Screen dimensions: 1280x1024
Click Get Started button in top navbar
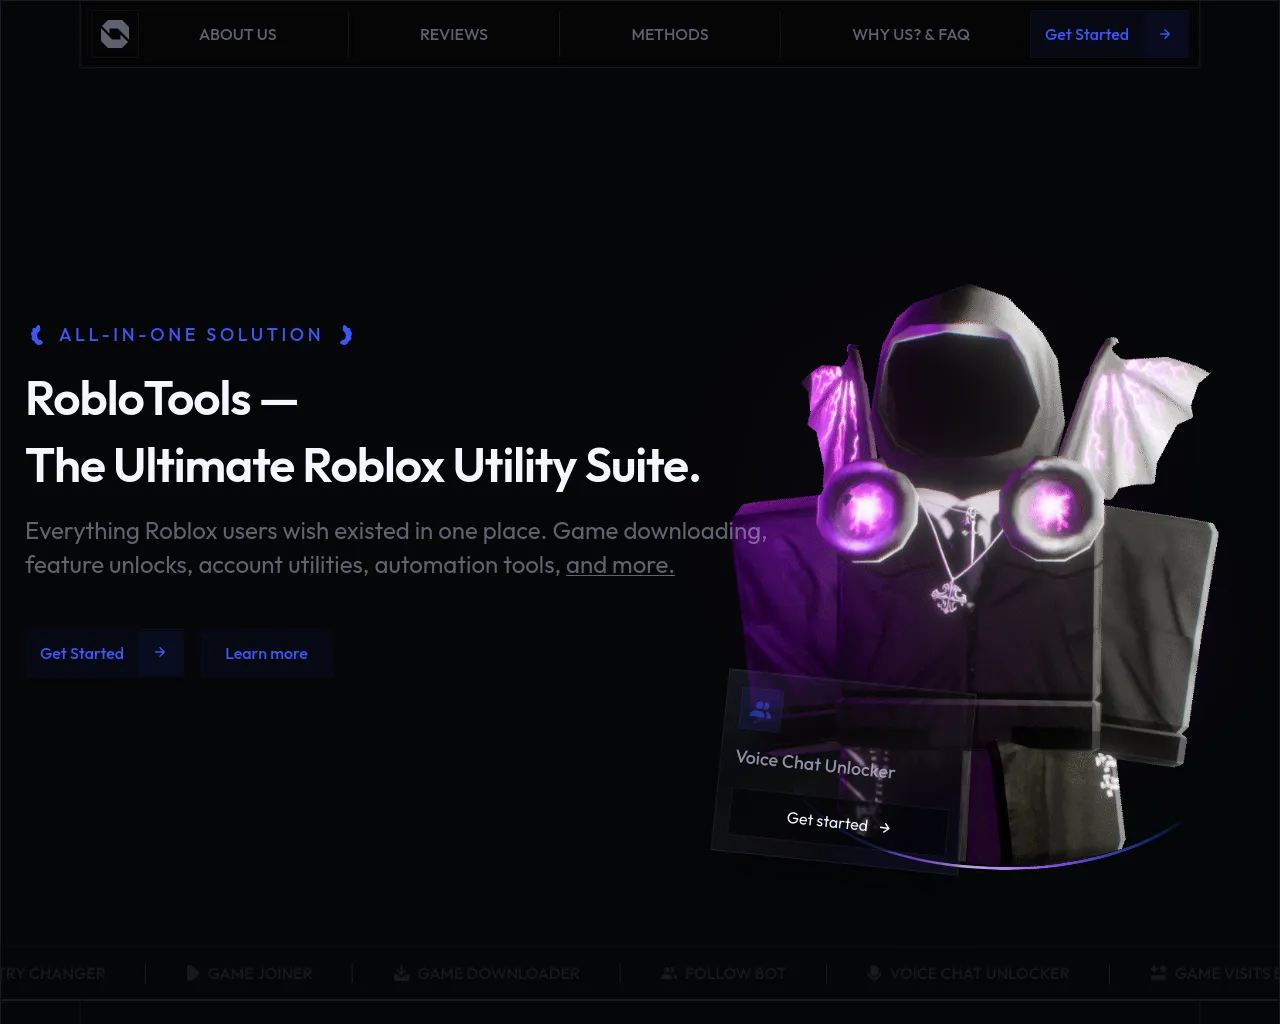pos(1109,35)
